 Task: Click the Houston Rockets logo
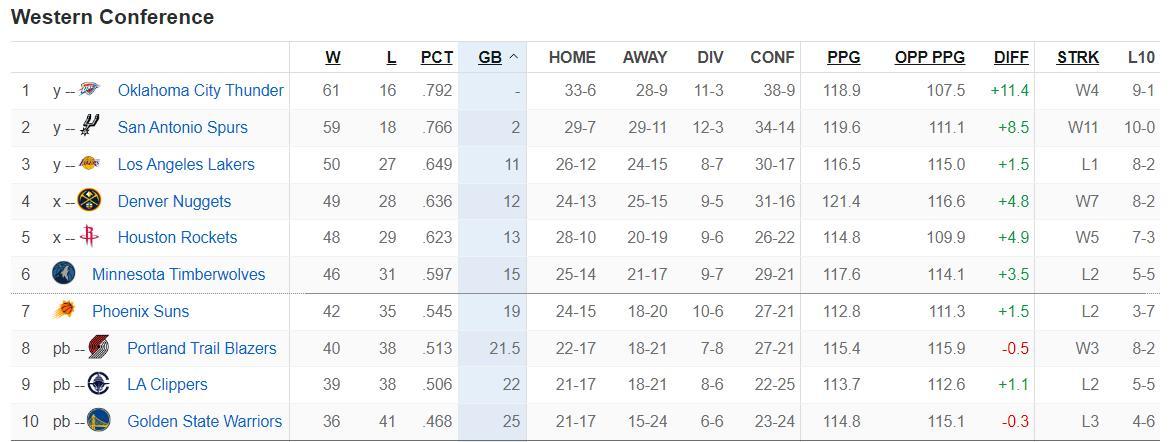point(89,237)
